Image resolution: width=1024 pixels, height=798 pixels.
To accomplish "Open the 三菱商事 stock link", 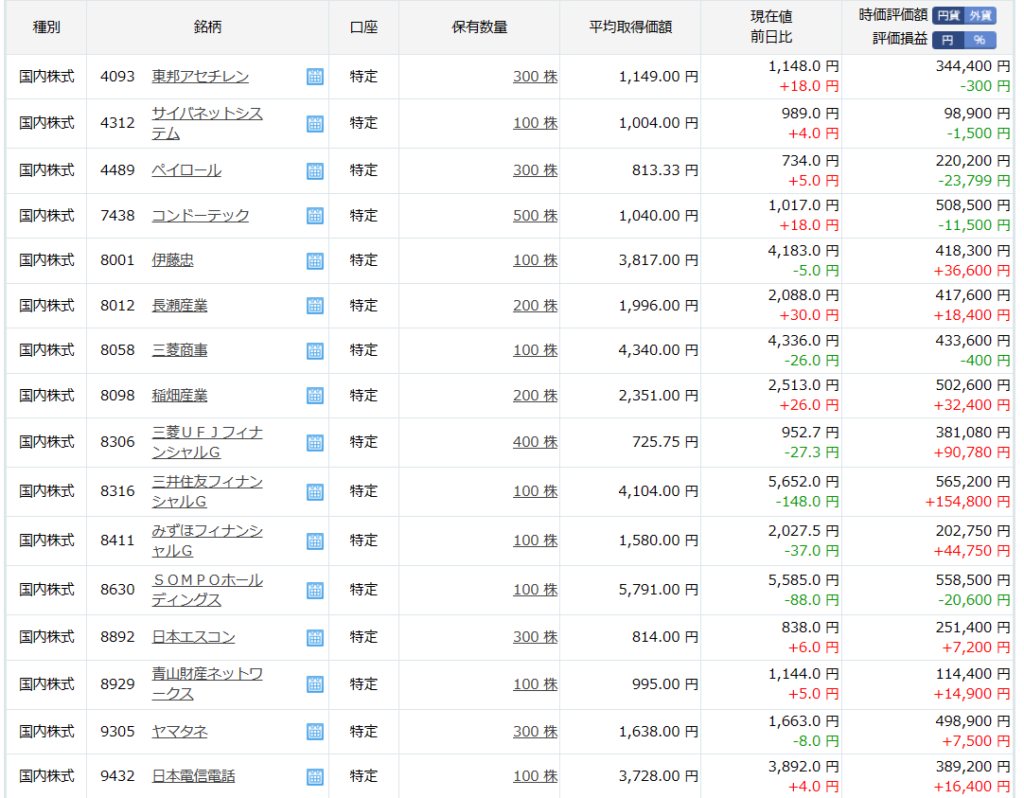I will click(x=180, y=350).
